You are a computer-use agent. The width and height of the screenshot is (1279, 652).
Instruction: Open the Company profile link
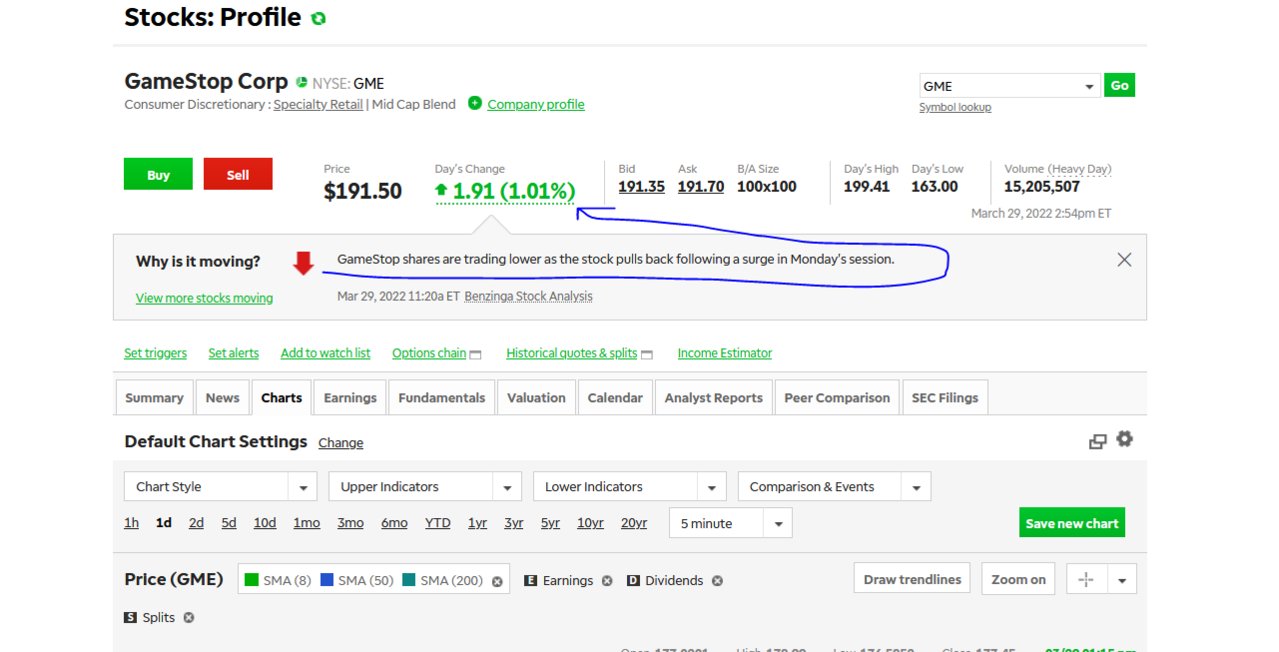coord(536,104)
